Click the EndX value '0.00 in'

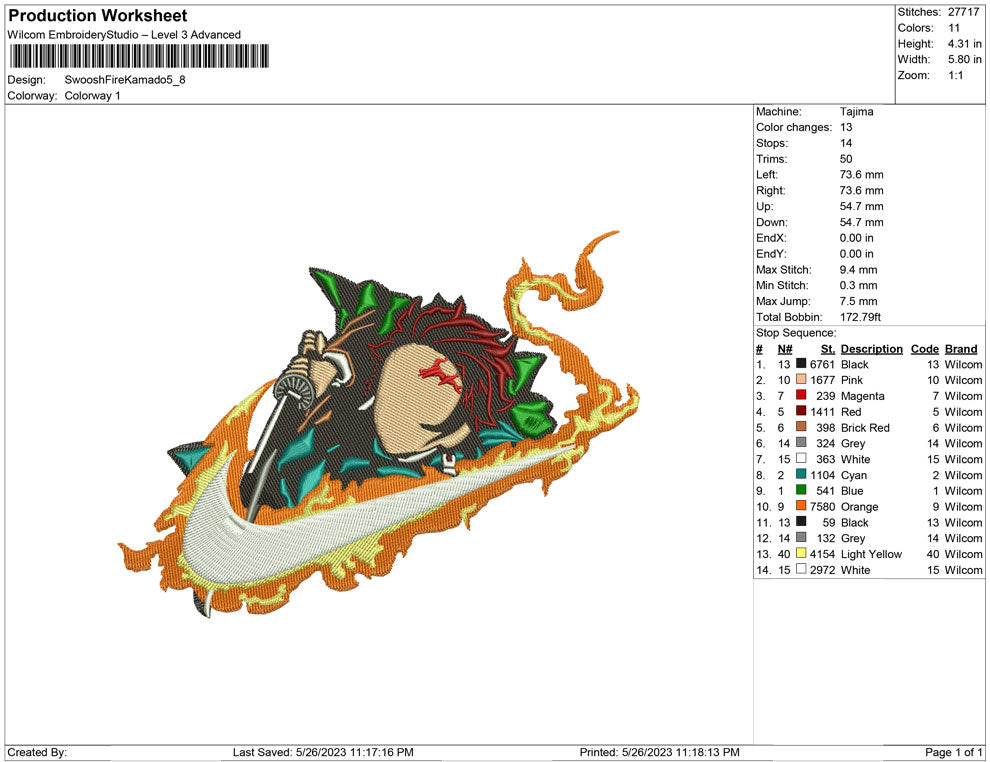(x=856, y=238)
